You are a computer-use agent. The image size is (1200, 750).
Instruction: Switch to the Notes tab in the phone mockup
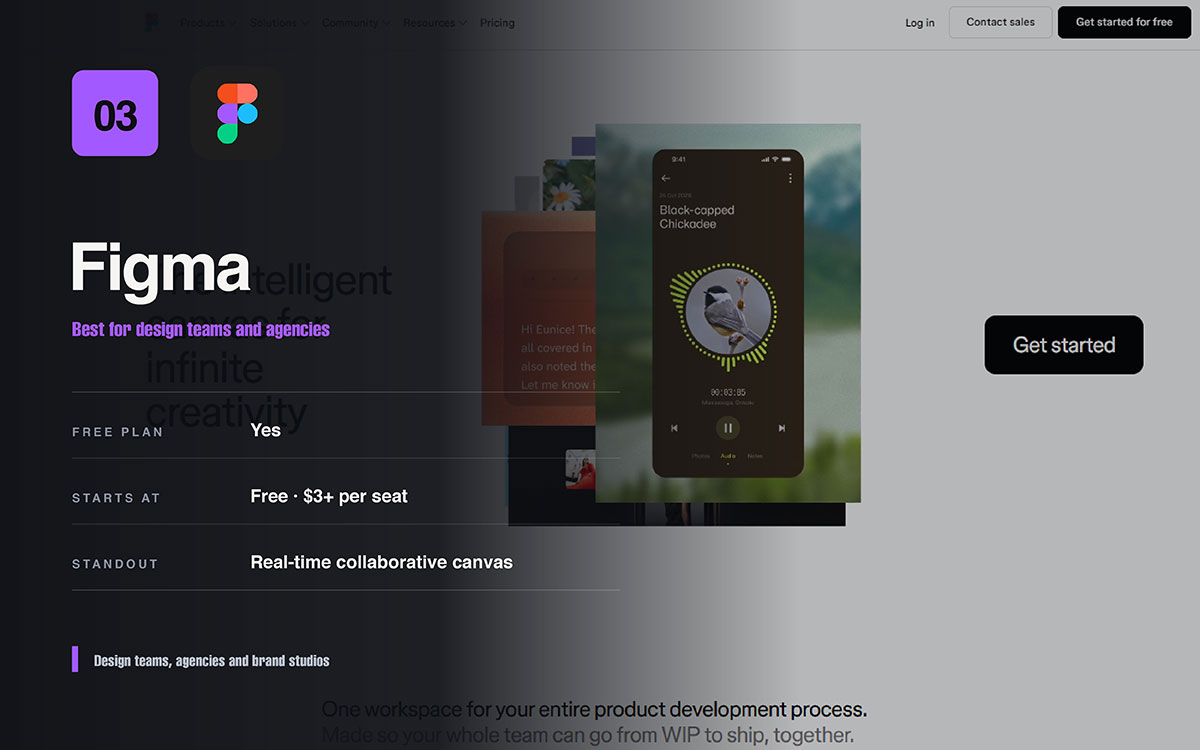pyautogui.click(x=755, y=456)
